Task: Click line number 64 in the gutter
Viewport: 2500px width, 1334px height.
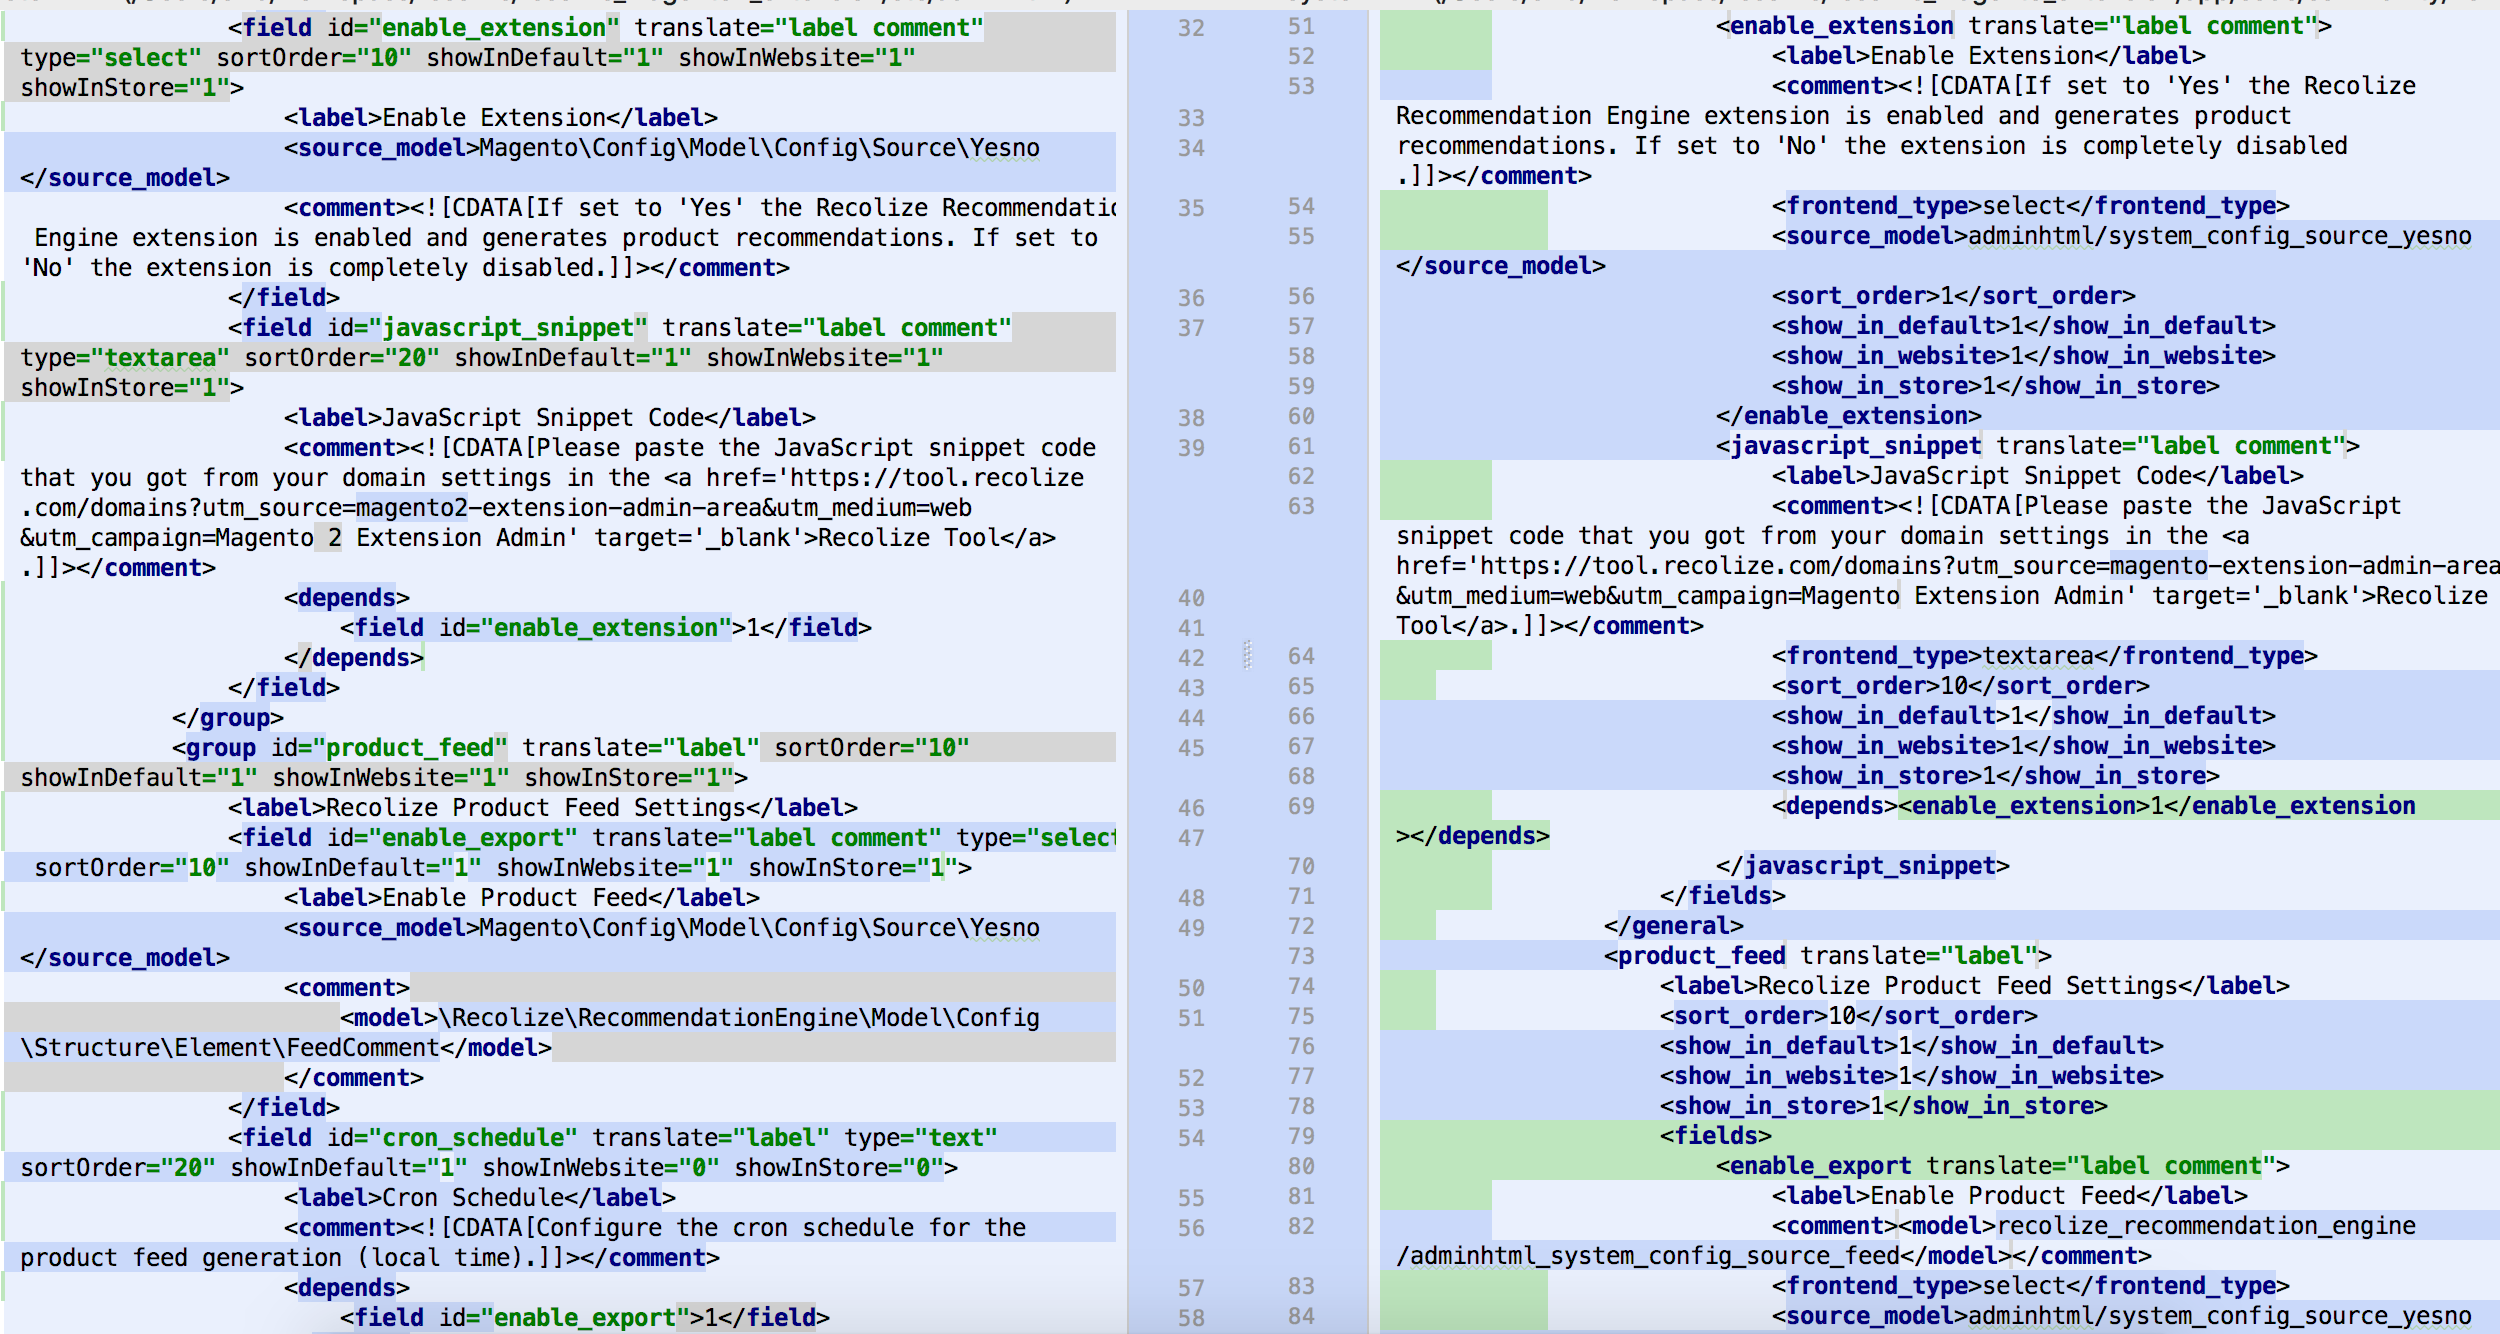Action: click(x=1301, y=656)
